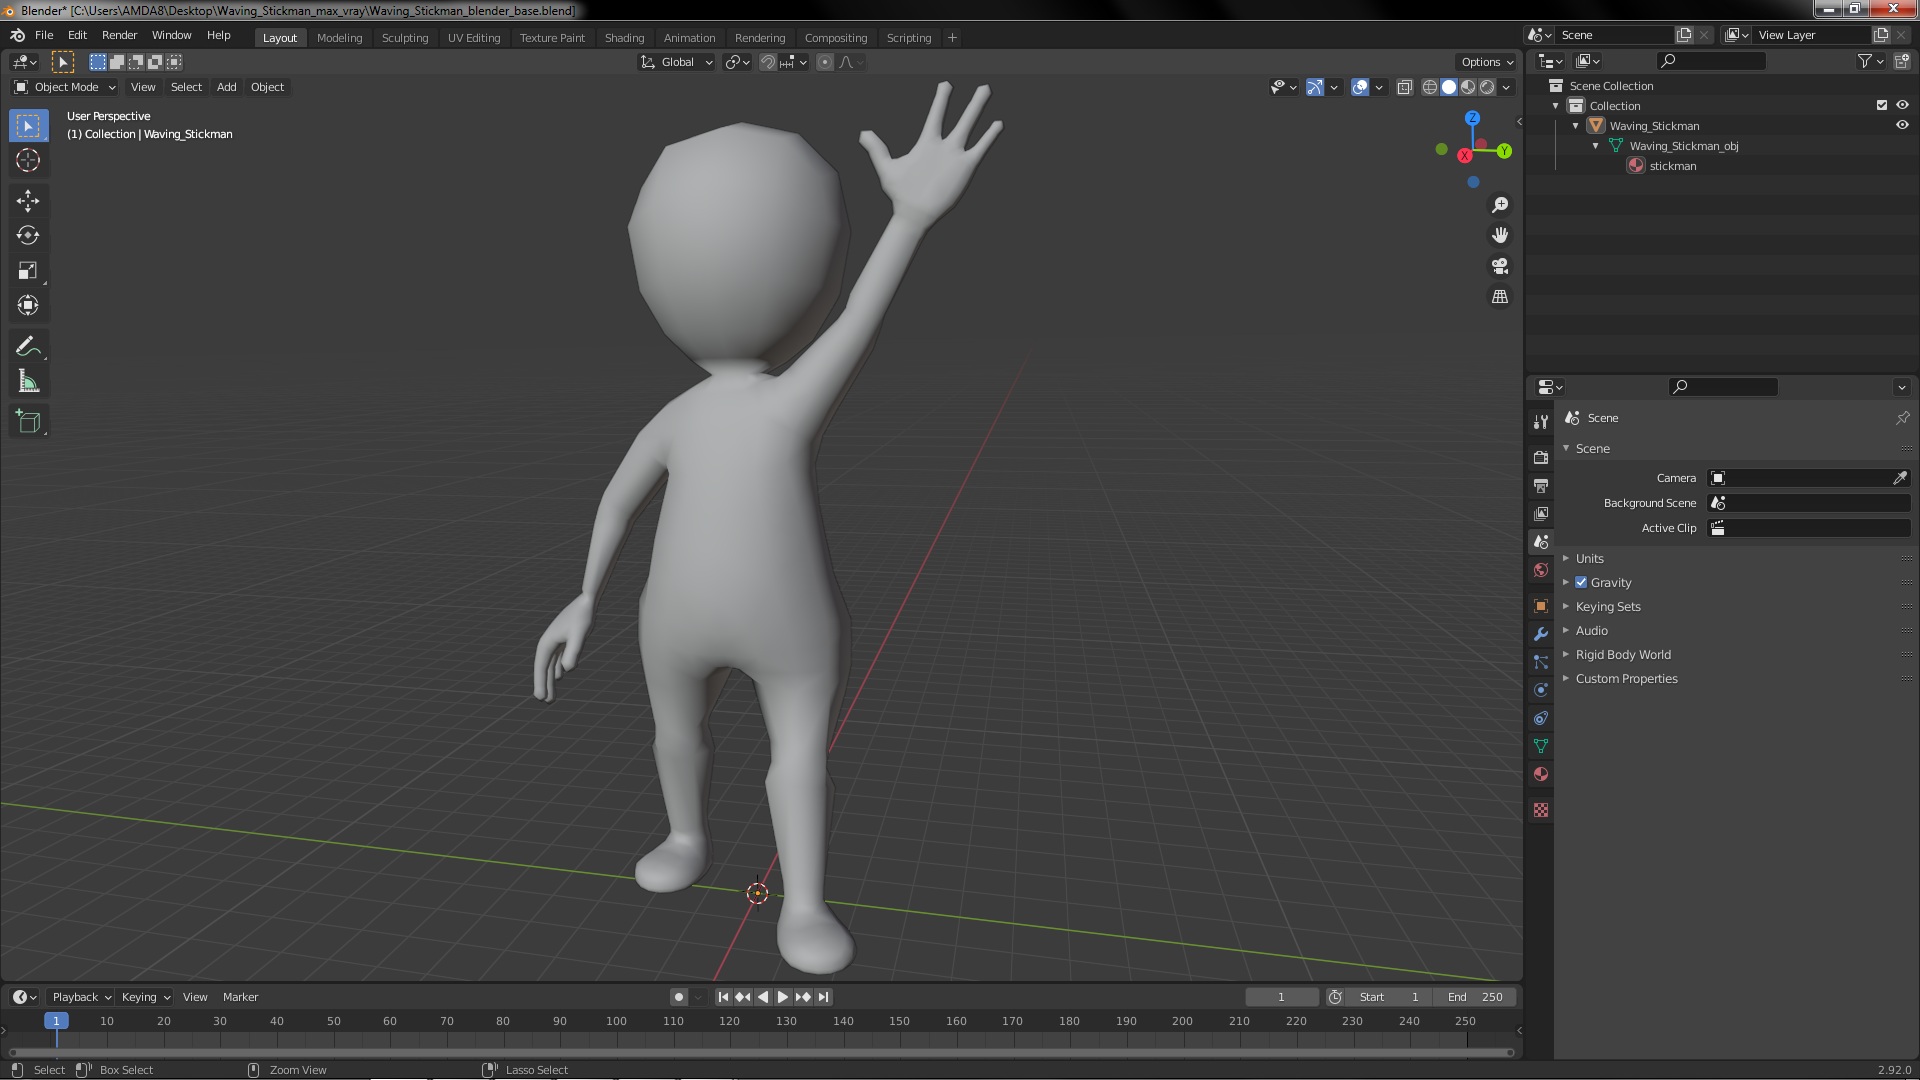This screenshot has width=1920, height=1080.
Task: Open the Object properties tab
Action: click(1541, 606)
